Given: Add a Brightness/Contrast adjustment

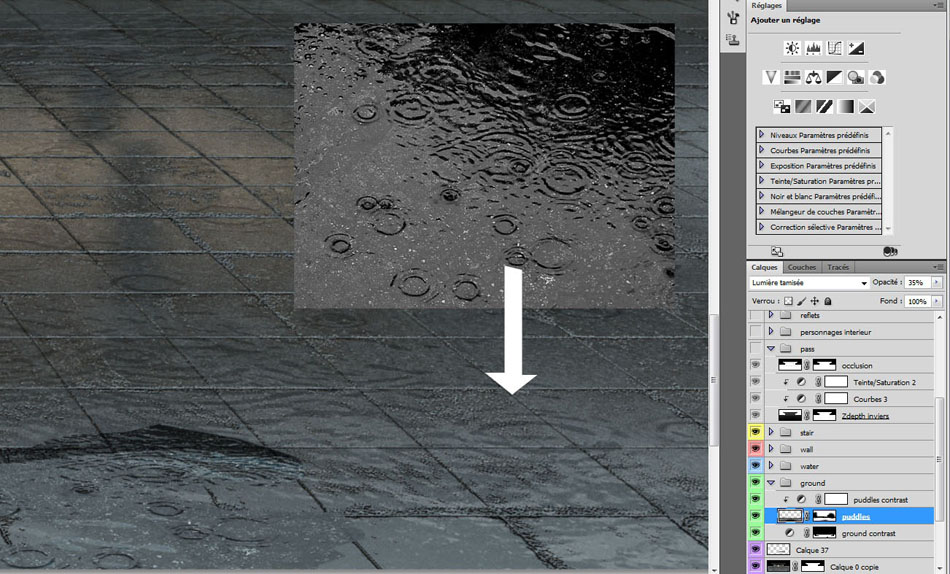Looking at the screenshot, I should pos(792,48).
